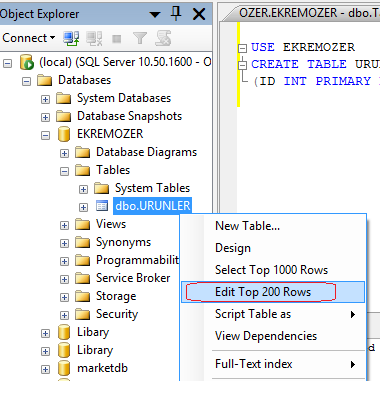Viewport: 380px width, 405px height.
Task: Open the Object Explorer window position arrow
Action: (x=155, y=14)
